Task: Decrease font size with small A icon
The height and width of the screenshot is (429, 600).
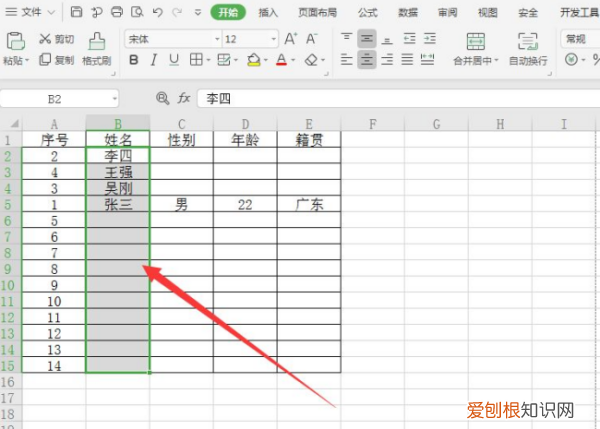Action: (x=311, y=39)
